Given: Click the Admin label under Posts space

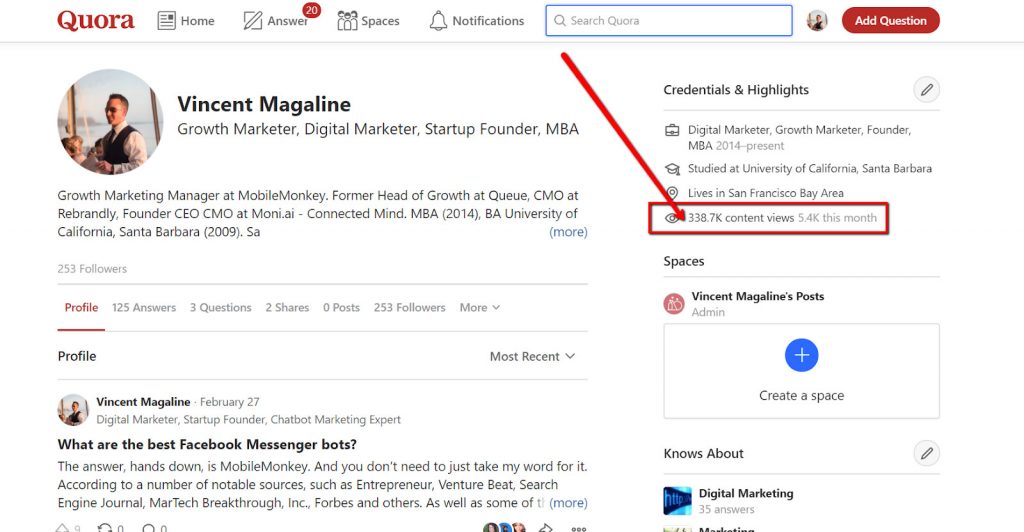Looking at the screenshot, I should tap(708, 312).
